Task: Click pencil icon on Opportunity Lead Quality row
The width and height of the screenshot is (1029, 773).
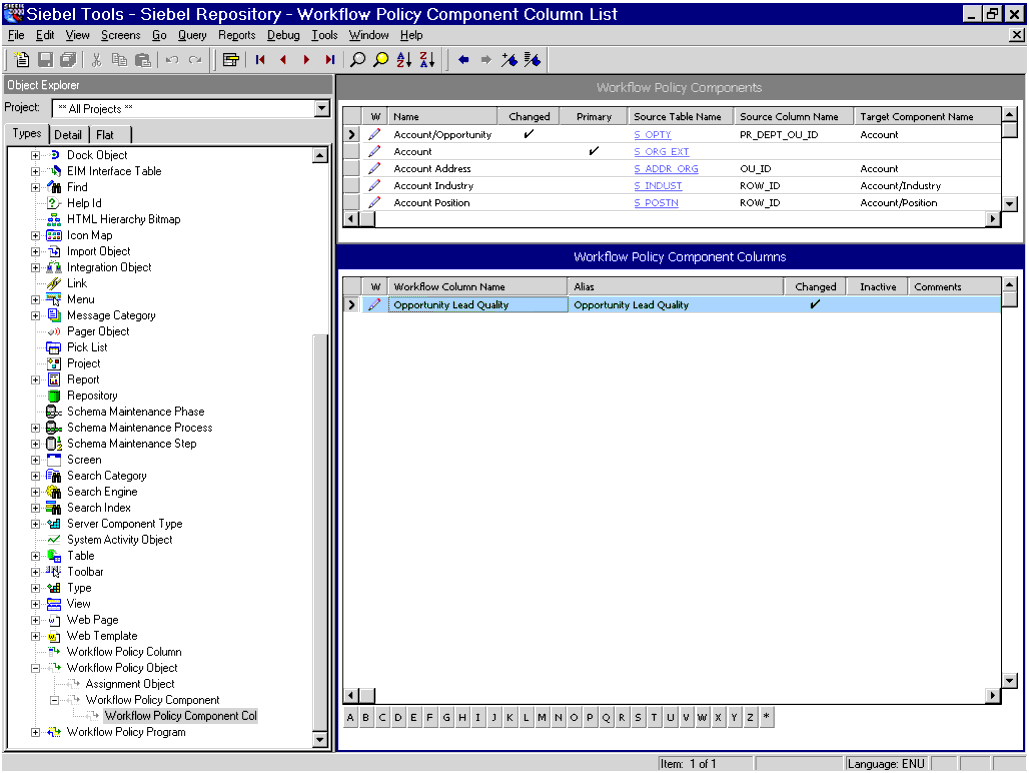Action: (x=374, y=304)
